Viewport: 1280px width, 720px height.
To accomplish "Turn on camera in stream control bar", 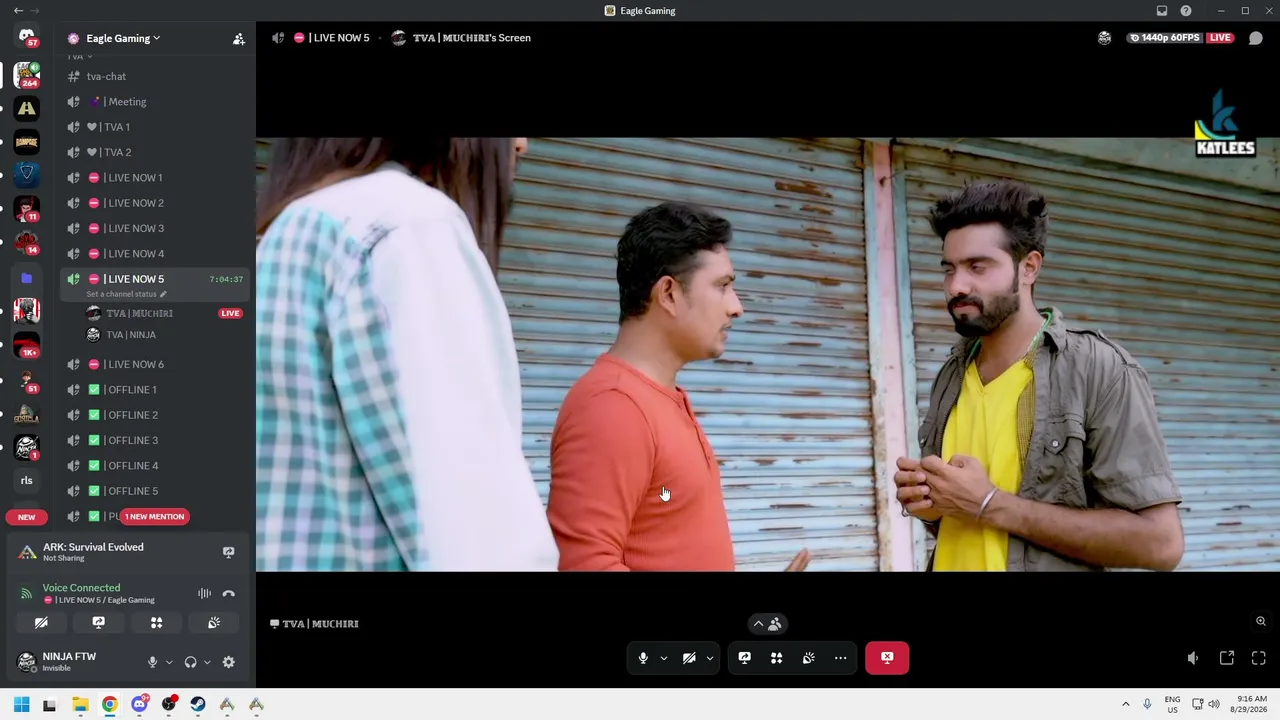I will (x=689, y=658).
